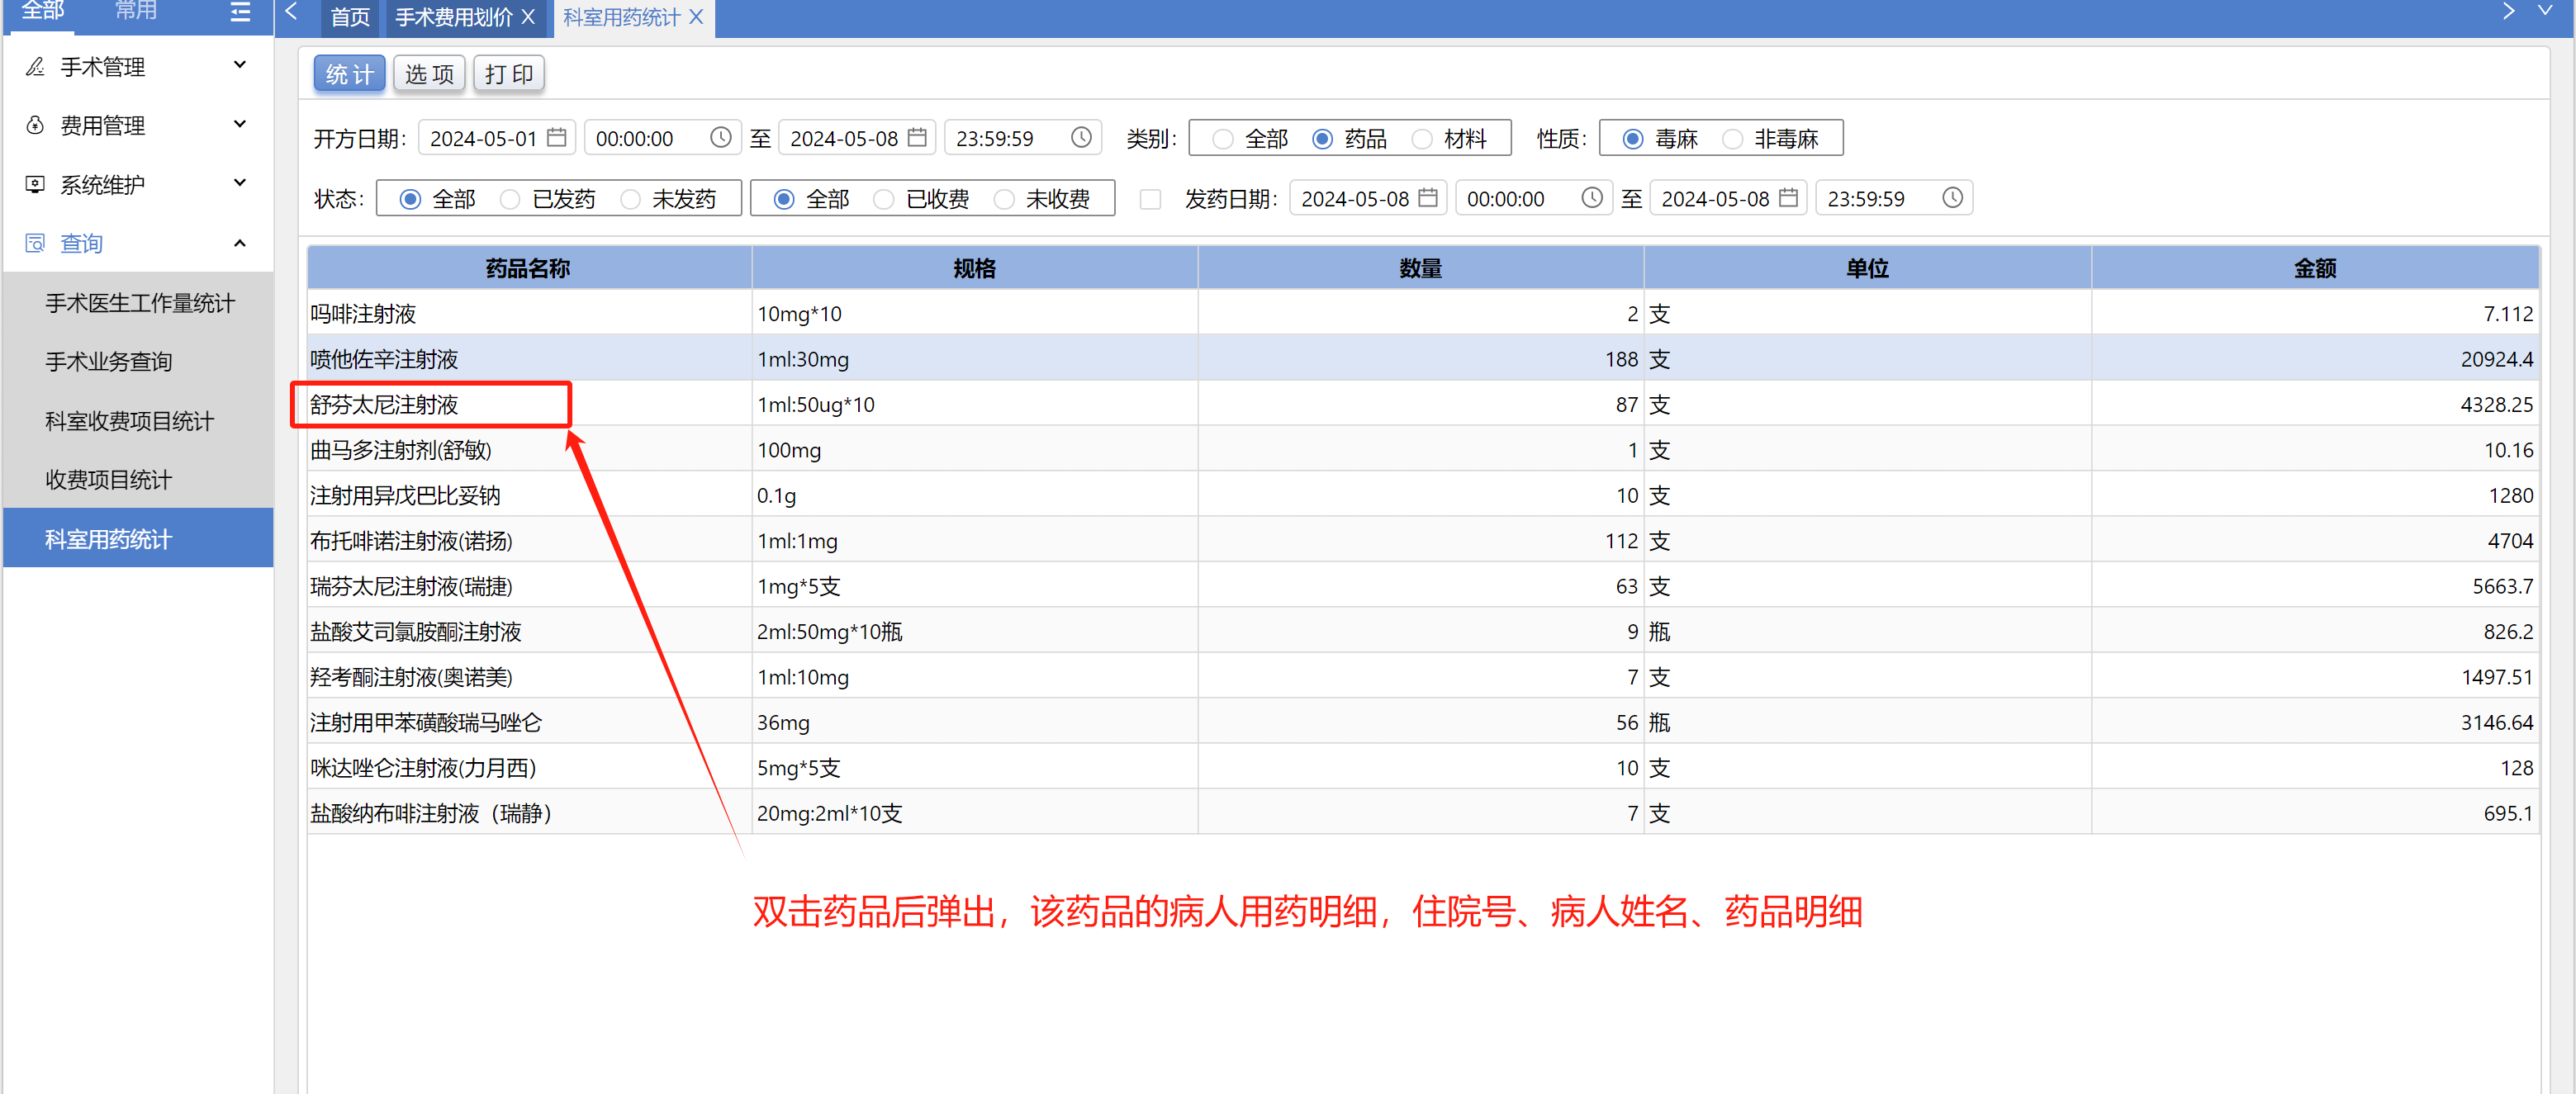This screenshot has width=2576, height=1094.
Task: Click clock icon next to prescription start time 00:00:00
Action: [x=720, y=138]
